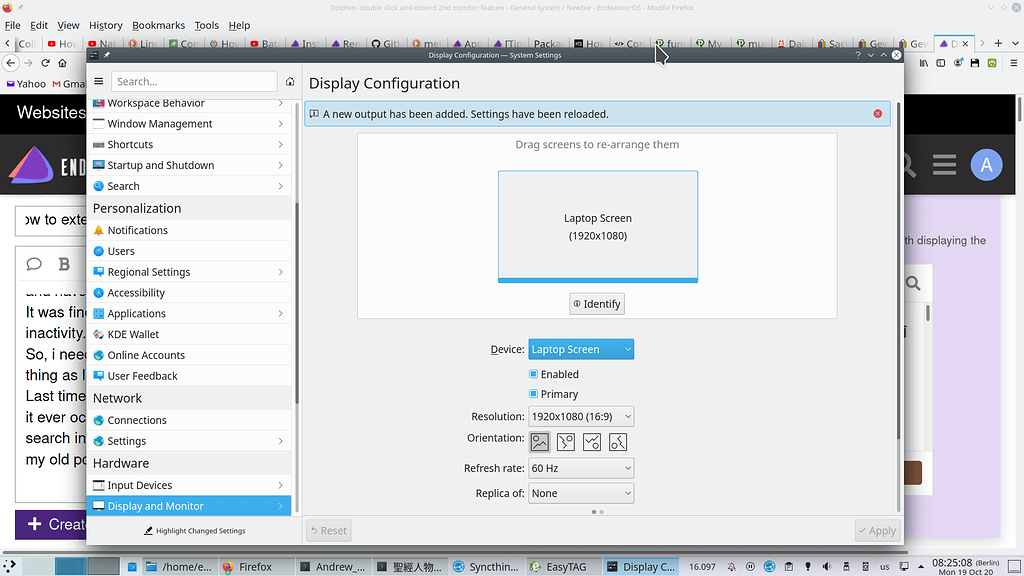
Task: Open the Device dropdown showing Laptop Screen
Action: click(x=581, y=349)
